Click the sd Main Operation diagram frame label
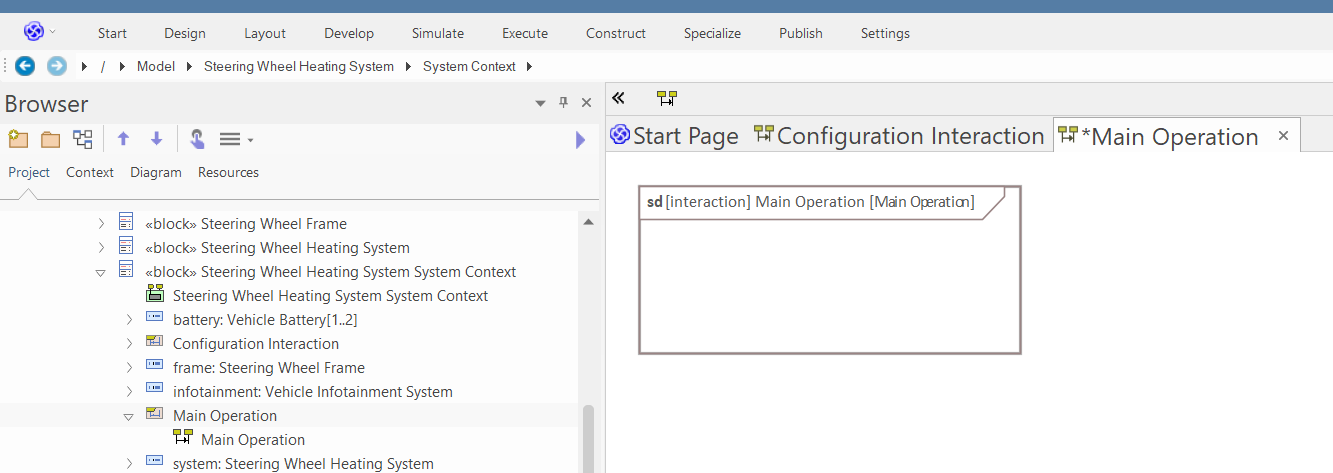 coord(810,202)
